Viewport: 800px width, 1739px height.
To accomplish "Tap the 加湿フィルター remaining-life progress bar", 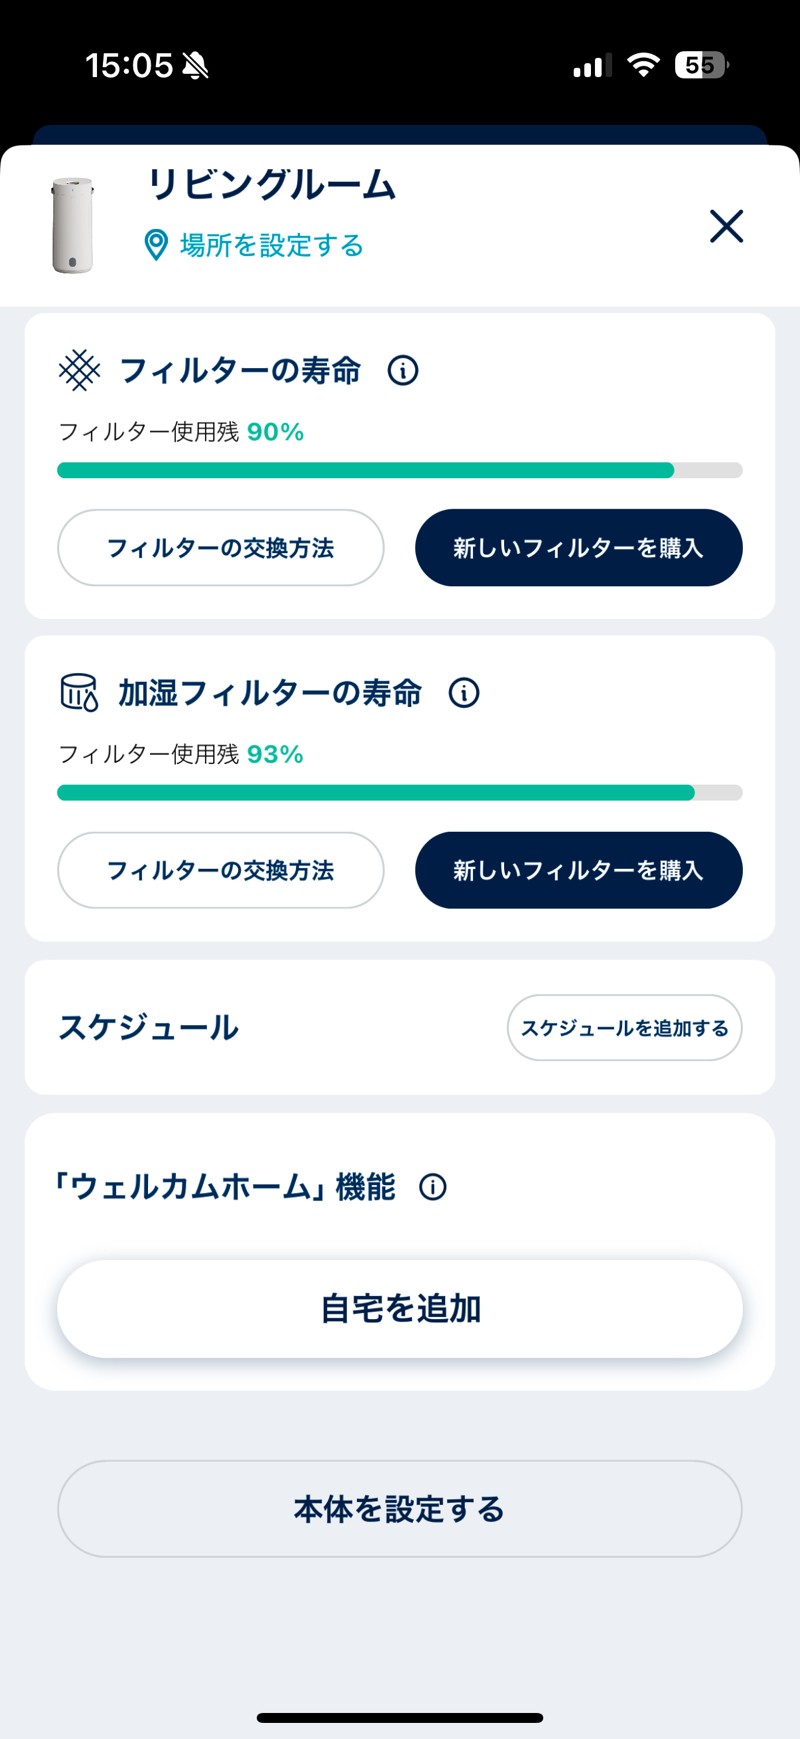I will (400, 793).
